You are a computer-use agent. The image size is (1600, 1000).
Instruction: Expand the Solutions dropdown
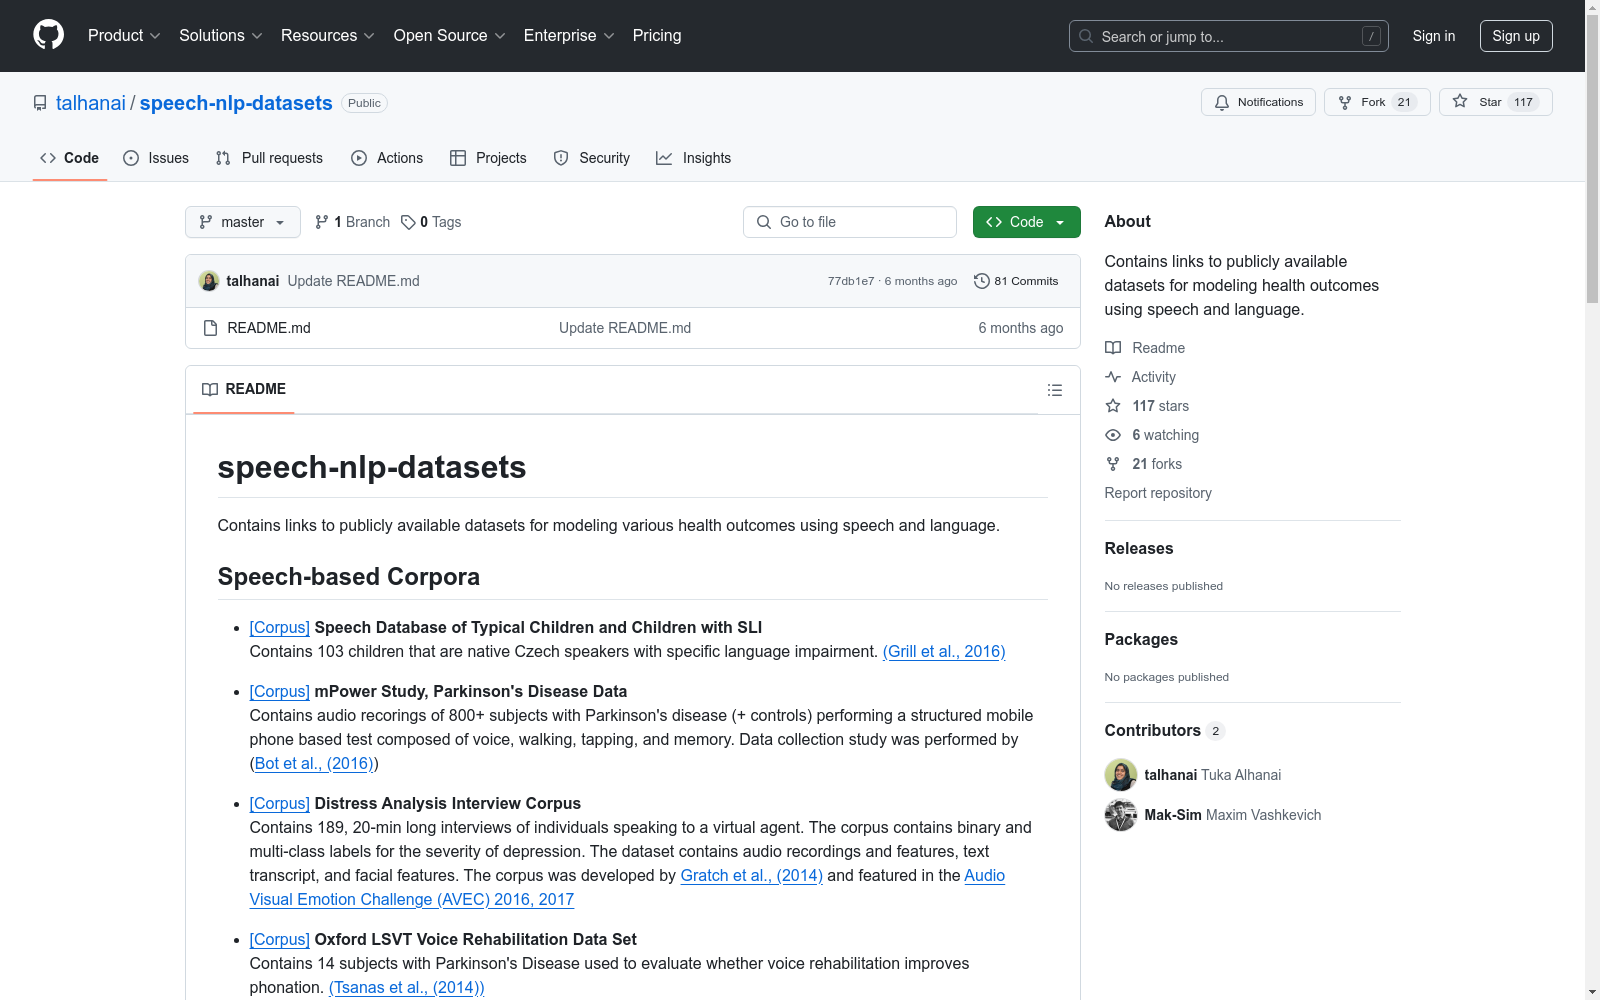coord(221,35)
